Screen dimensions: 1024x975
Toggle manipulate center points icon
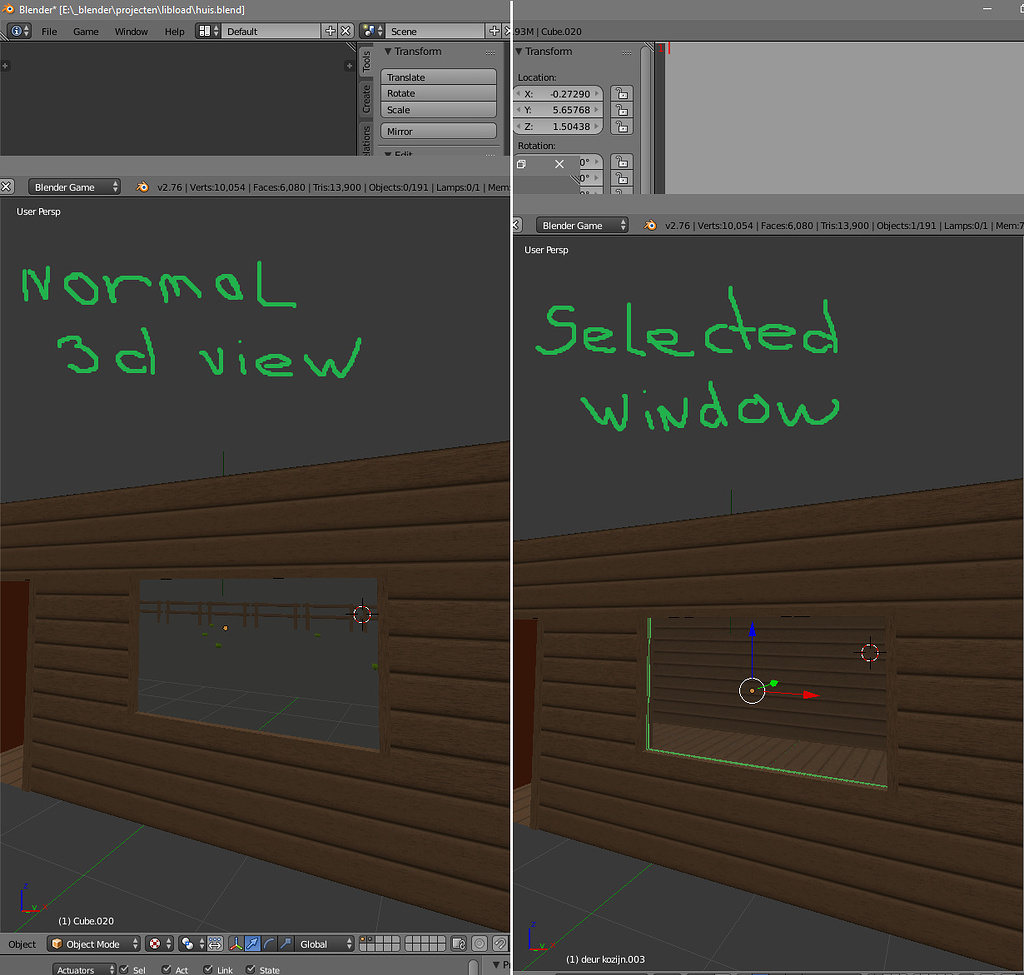pyautogui.click(x=216, y=944)
